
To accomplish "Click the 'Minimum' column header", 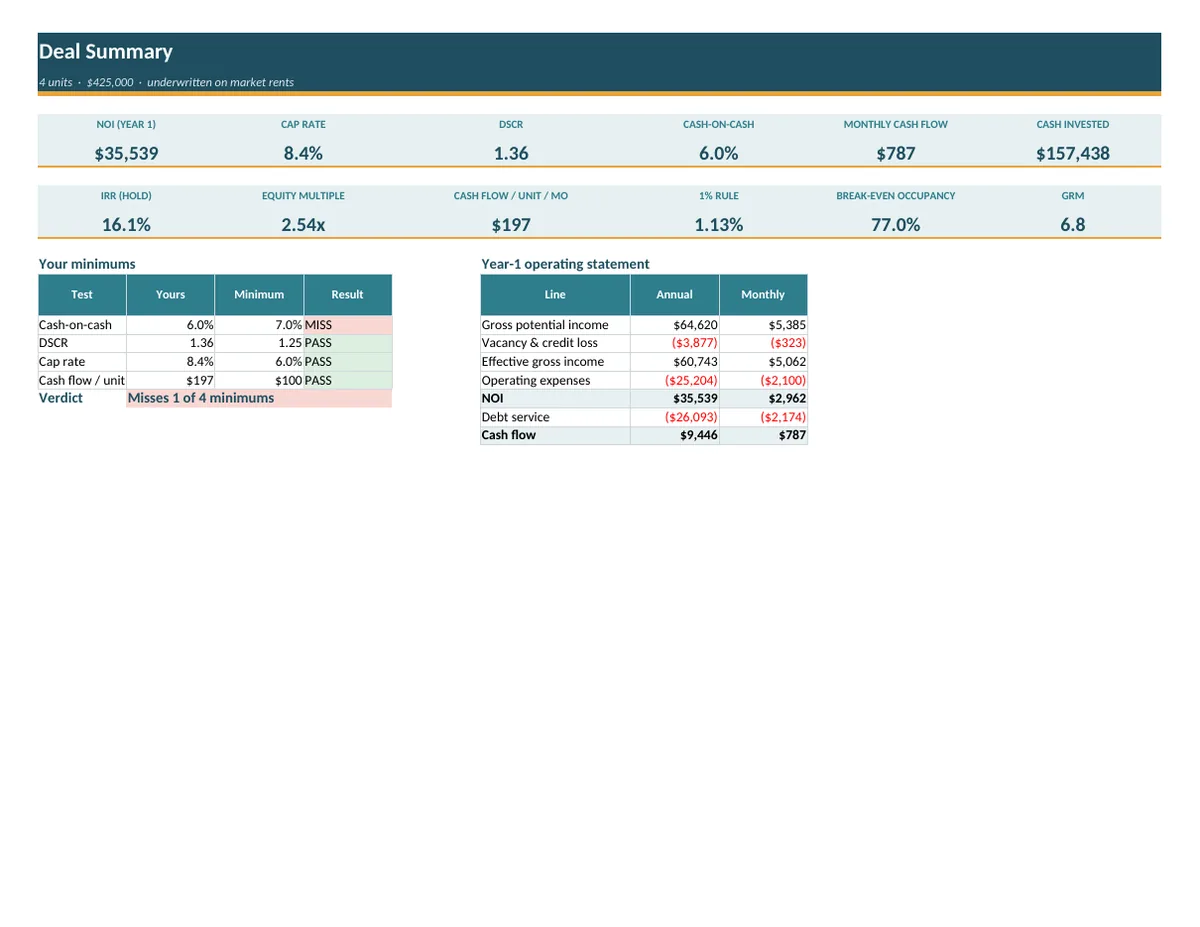I will (259, 295).
